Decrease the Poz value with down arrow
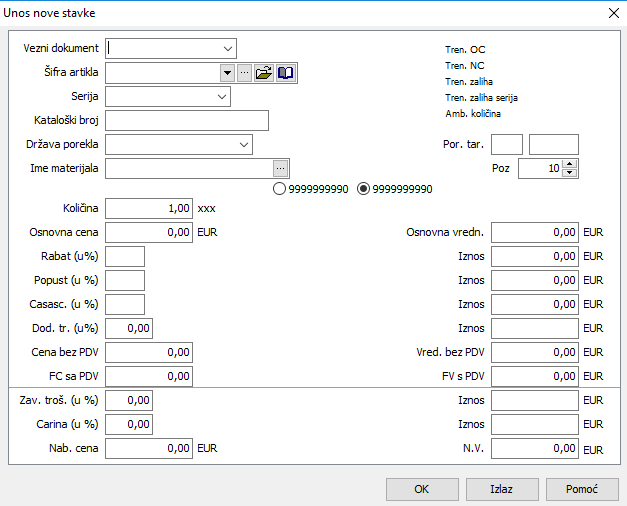 [570, 173]
